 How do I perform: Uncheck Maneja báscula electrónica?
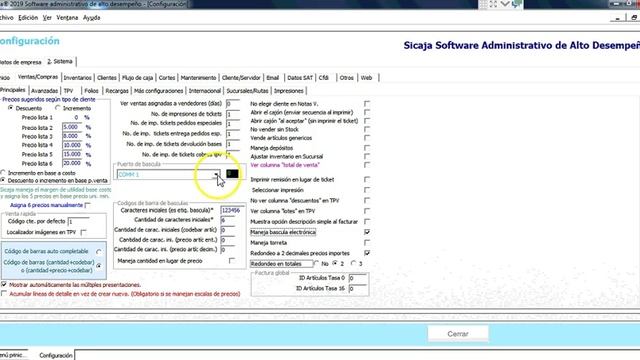(367, 232)
